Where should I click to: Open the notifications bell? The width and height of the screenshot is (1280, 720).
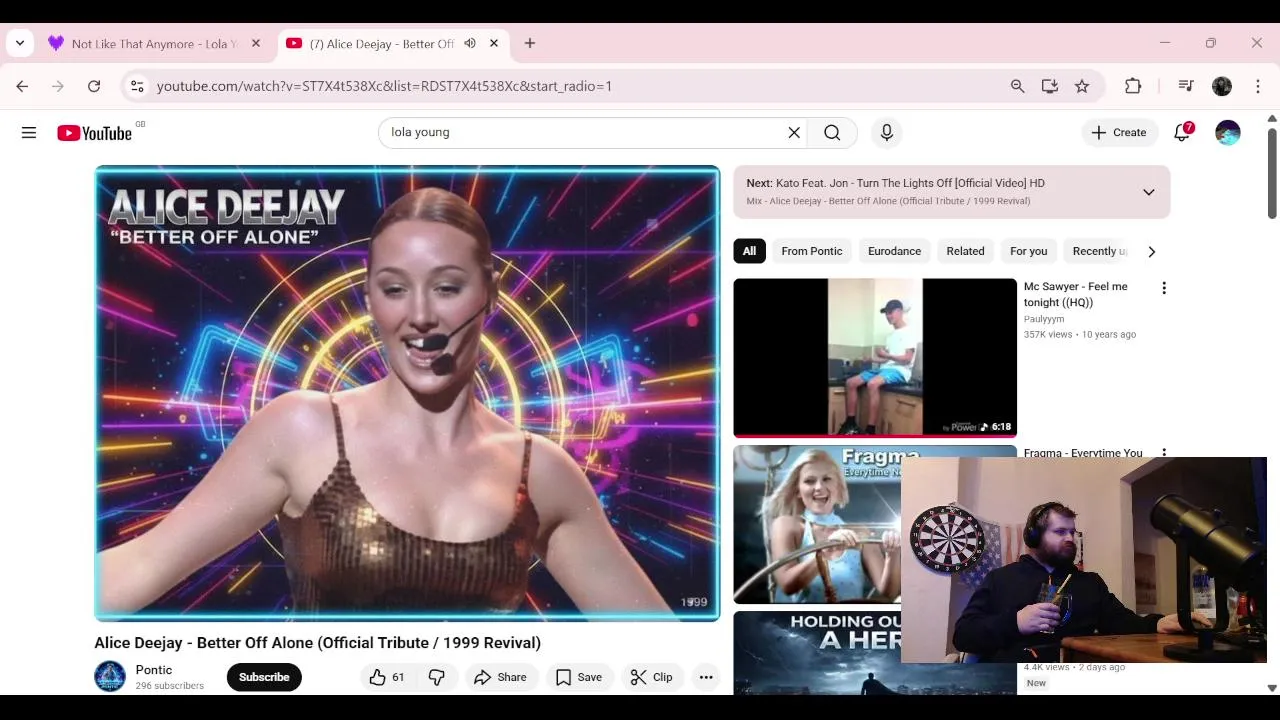(x=1182, y=132)
